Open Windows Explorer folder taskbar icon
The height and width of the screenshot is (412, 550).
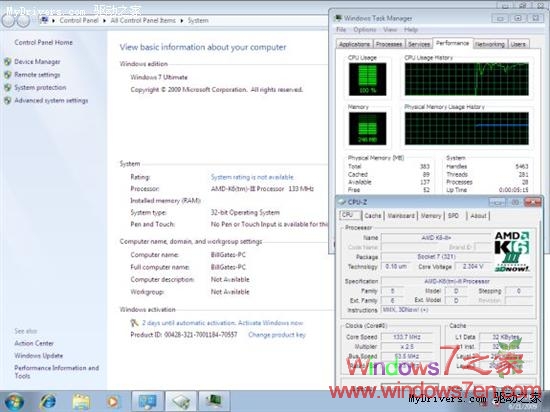pos(81,402)
